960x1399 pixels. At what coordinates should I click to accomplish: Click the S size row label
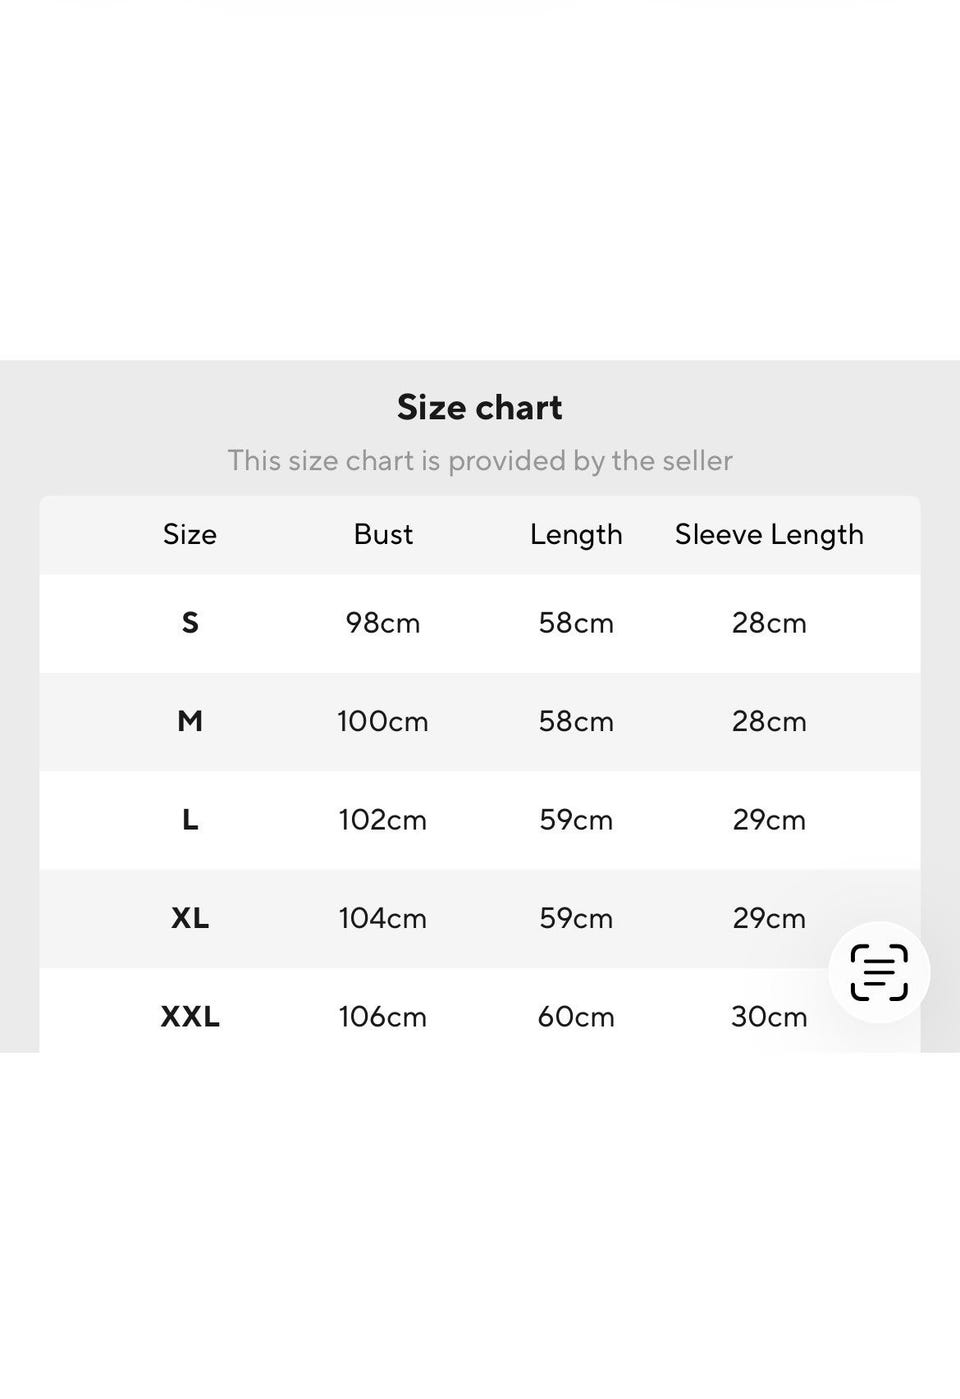coord(190,623)
